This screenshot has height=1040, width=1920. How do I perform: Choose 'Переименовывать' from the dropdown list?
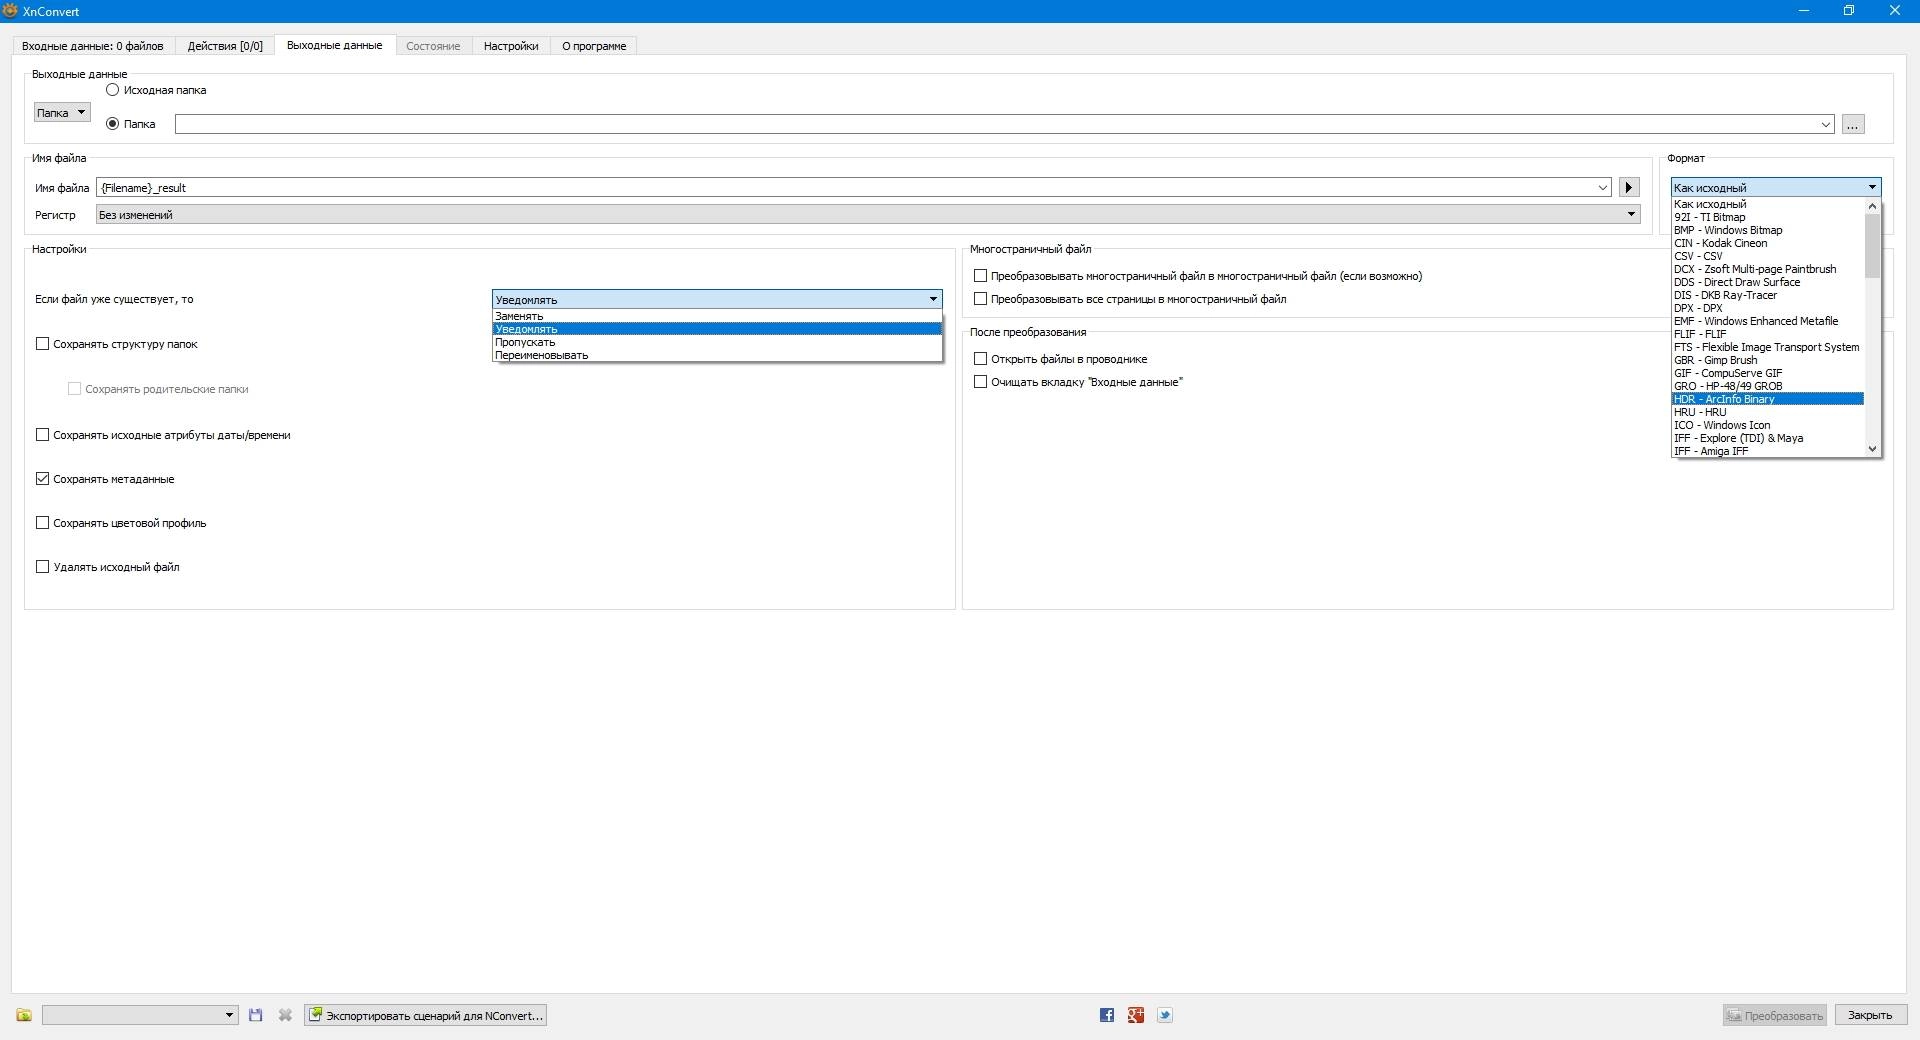[718, 355]
